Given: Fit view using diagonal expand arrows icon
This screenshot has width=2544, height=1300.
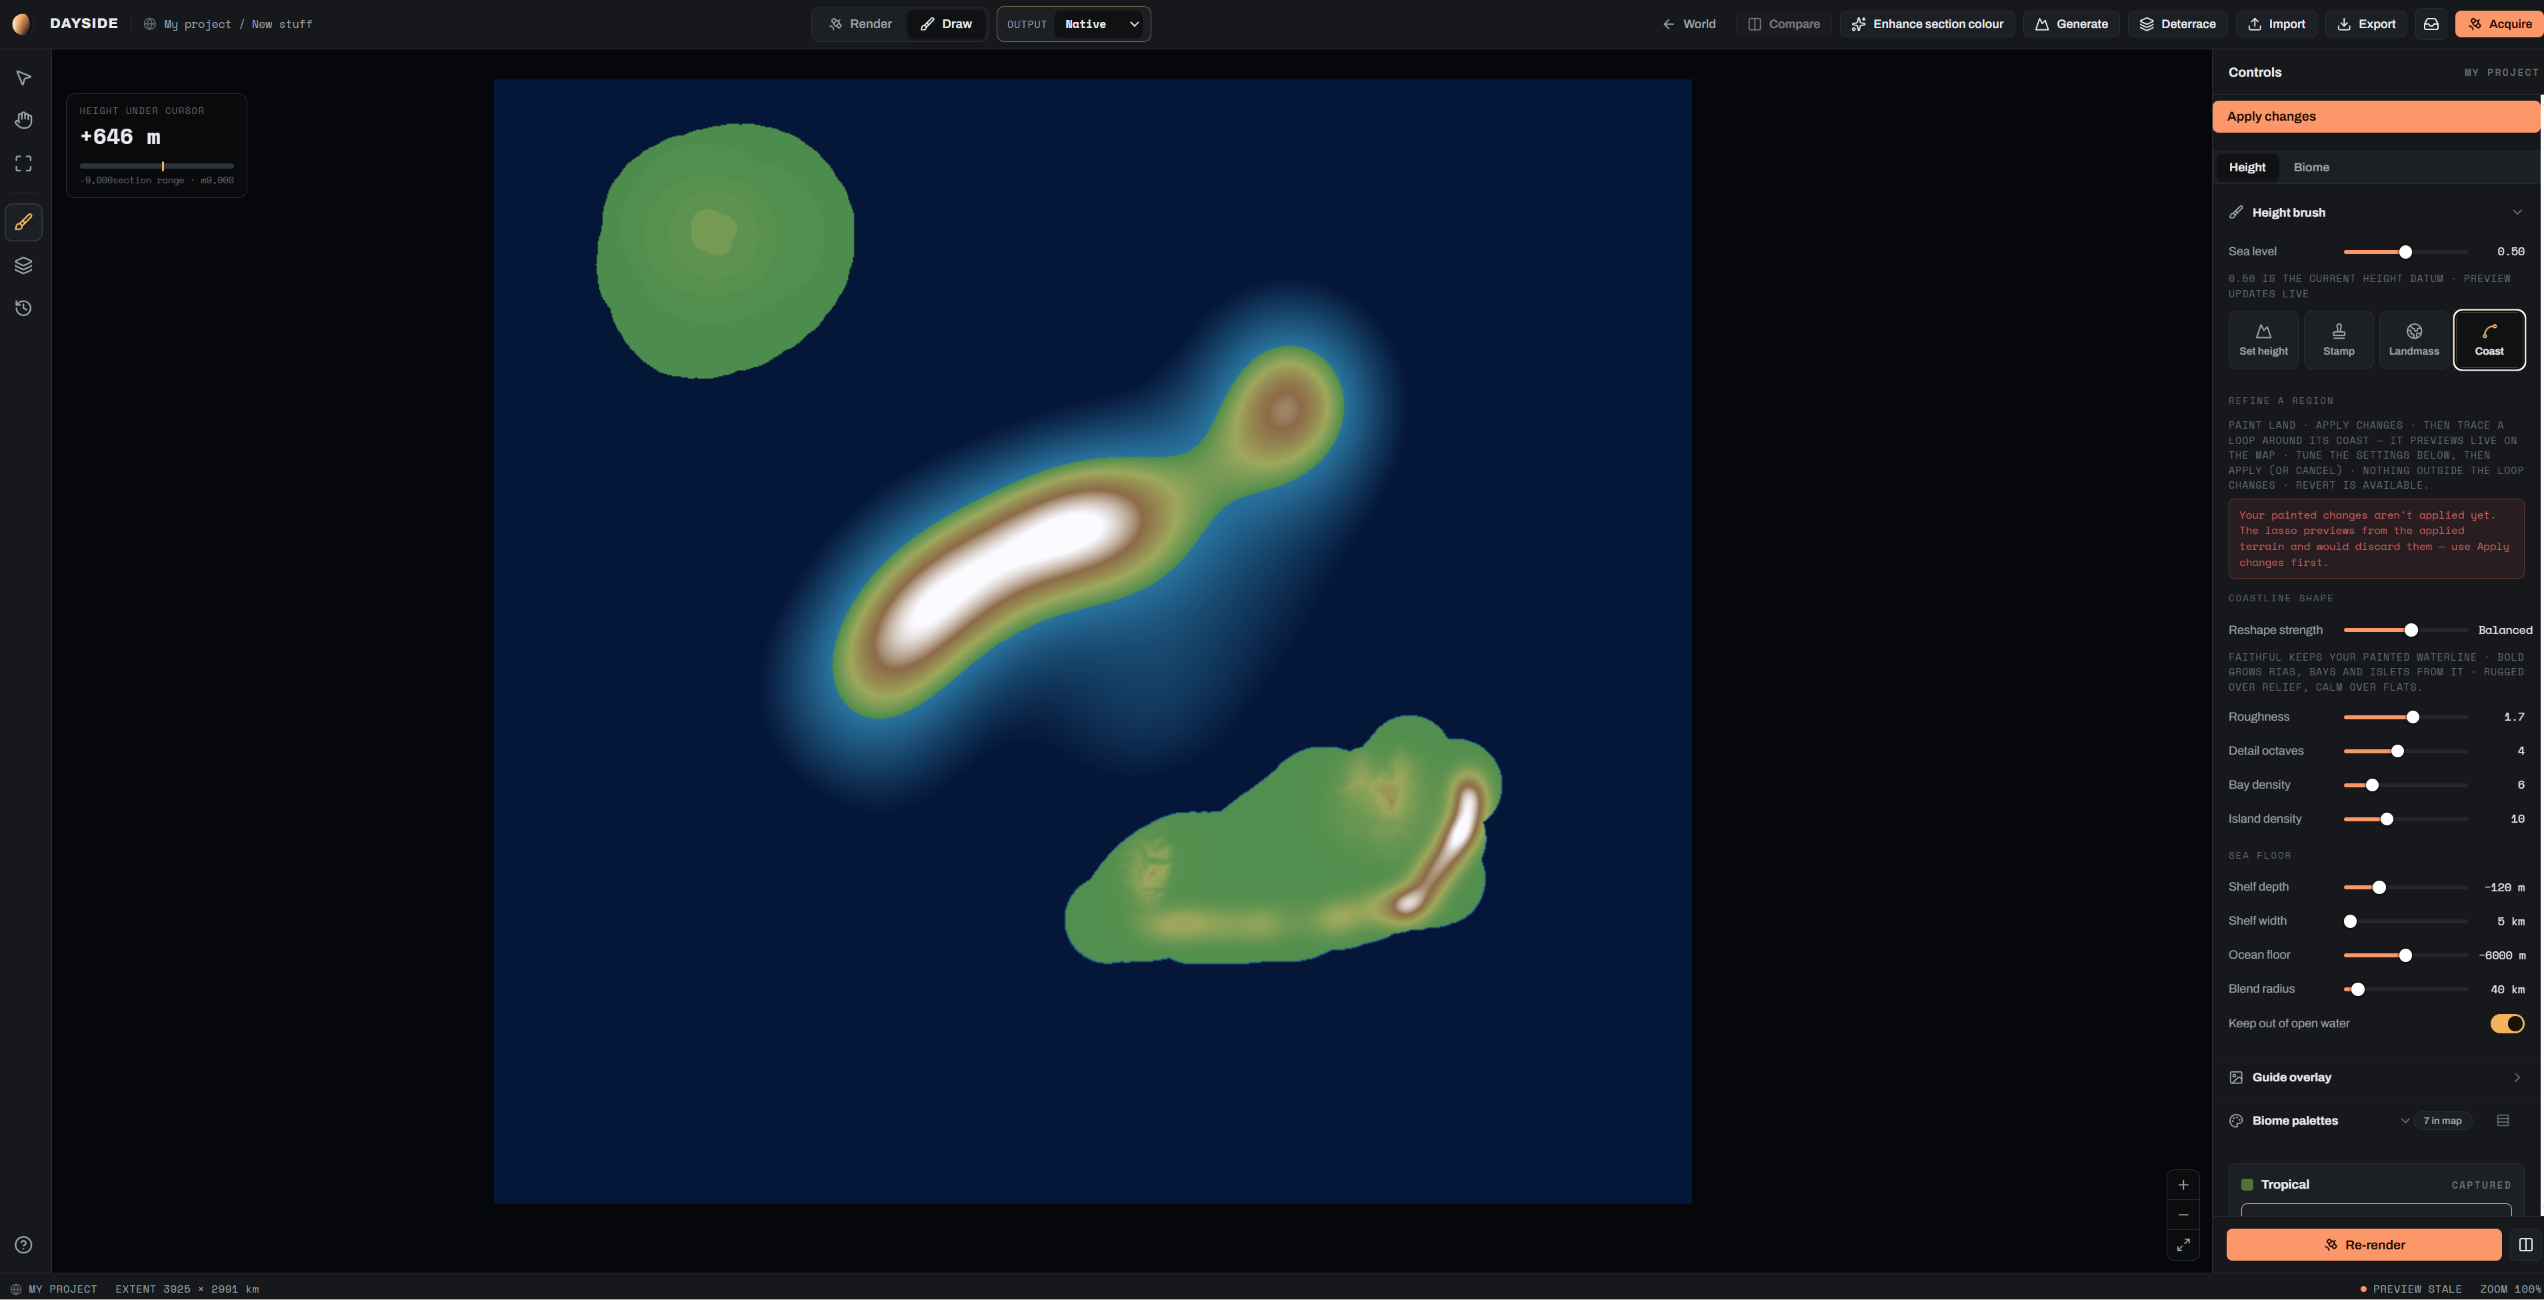Looking at the screenshot, I should (2183, 1245).
